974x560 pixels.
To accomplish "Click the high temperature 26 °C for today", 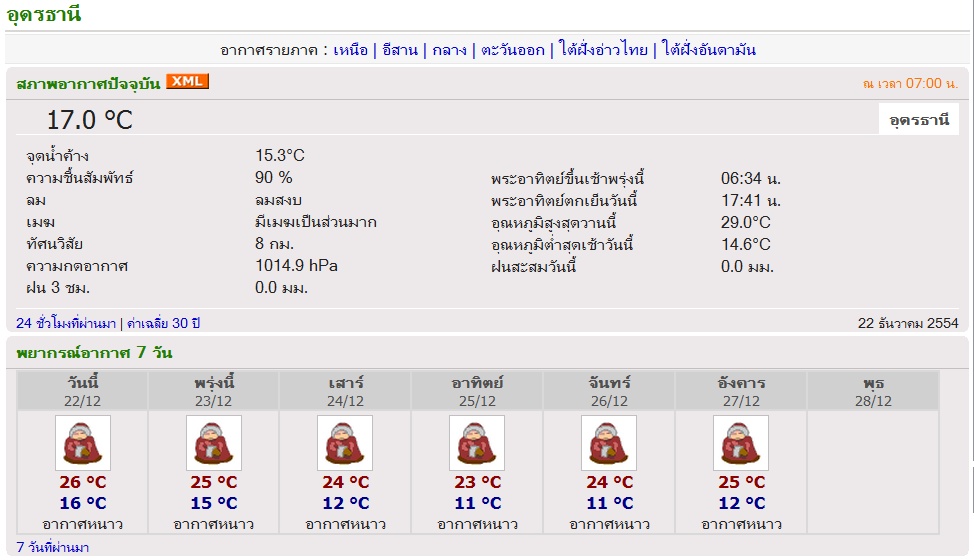I will pos(83,482).
